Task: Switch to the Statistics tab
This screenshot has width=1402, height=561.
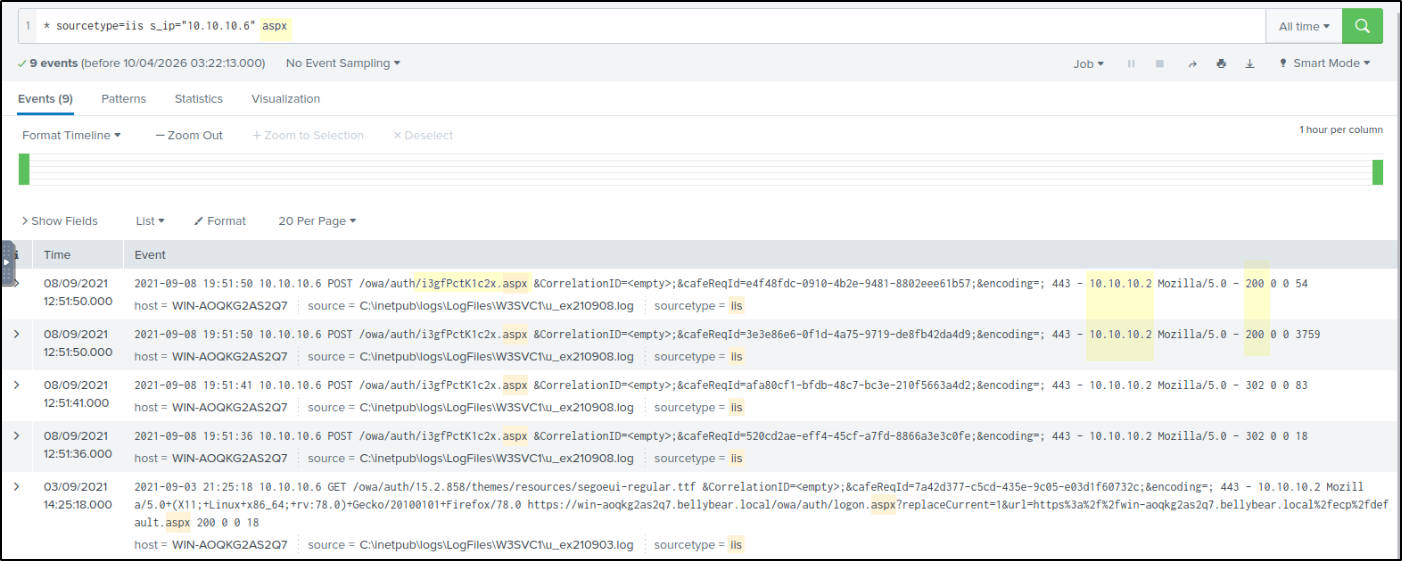Action: [198, 99]
